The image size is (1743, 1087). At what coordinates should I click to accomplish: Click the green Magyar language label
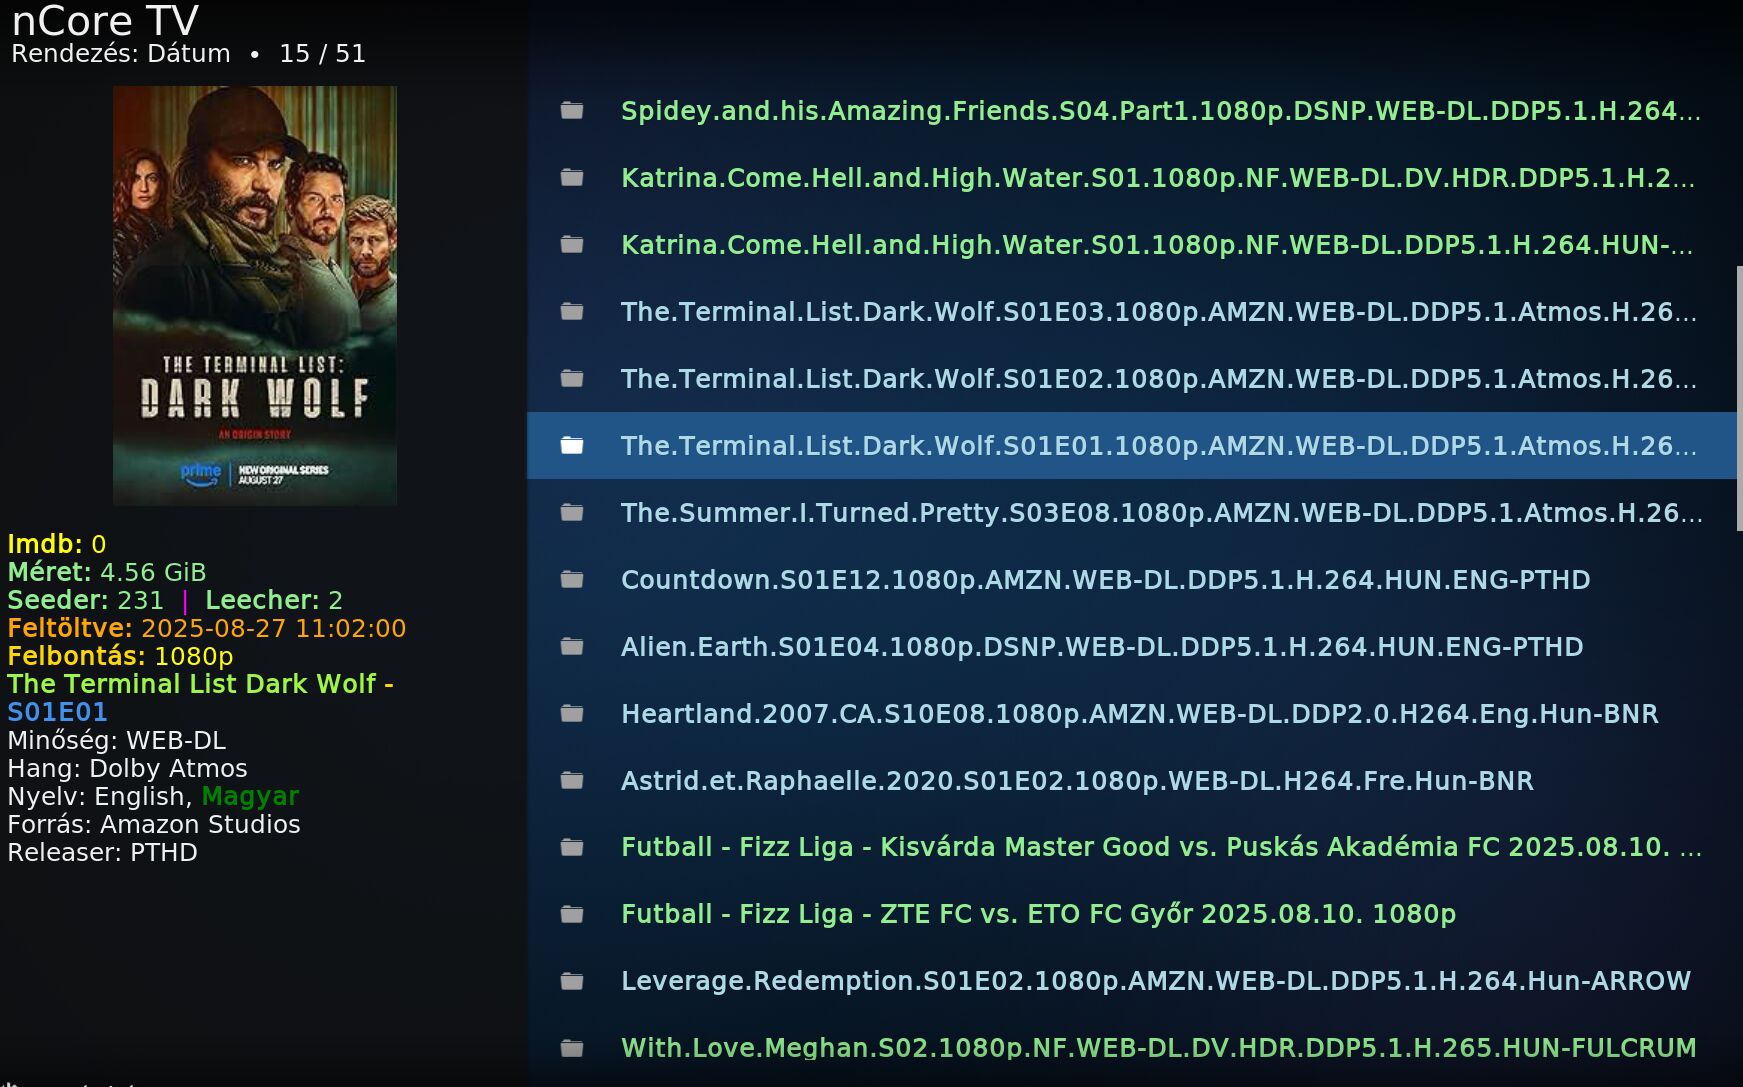[x=250, y=796]
